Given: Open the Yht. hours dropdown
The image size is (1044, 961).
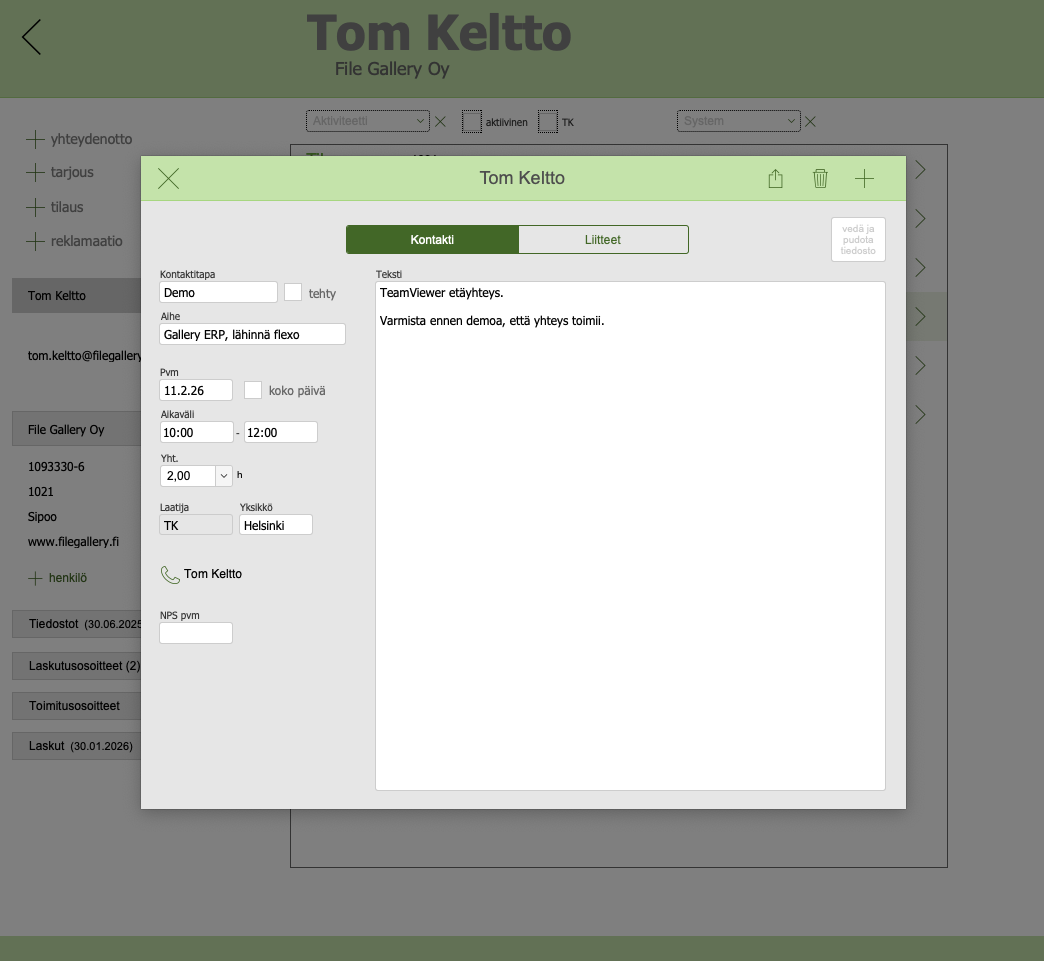Looking at the screenshot, I should pyautogui.click(x=224, y=476).
